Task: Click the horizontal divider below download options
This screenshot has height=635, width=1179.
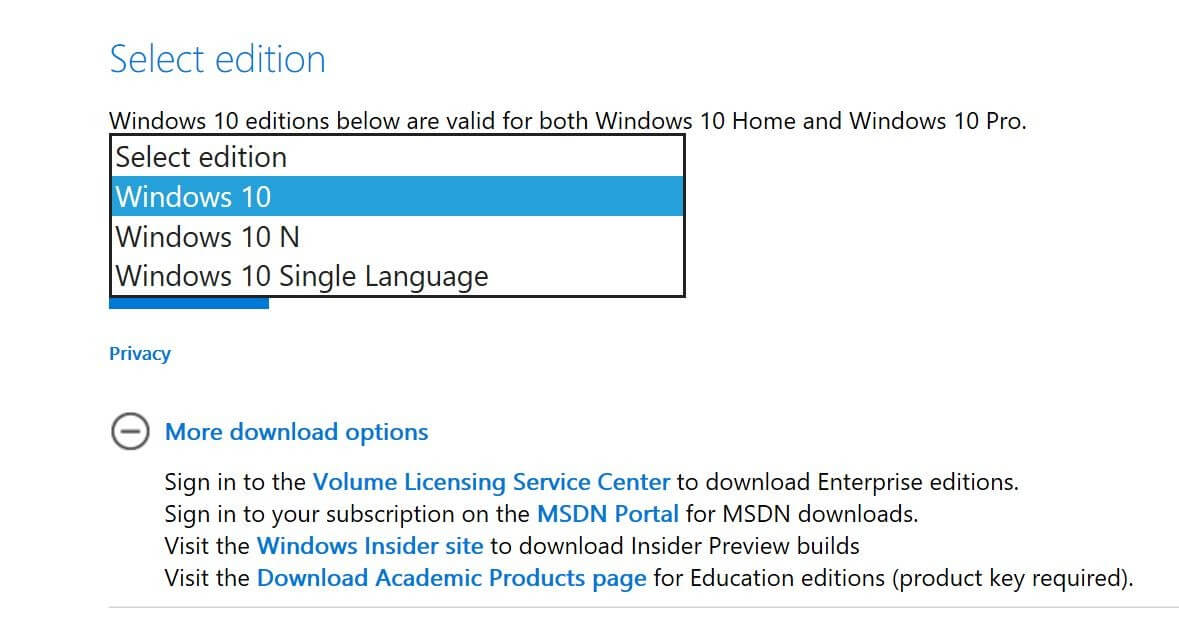Action: click(x=644, y=607)
